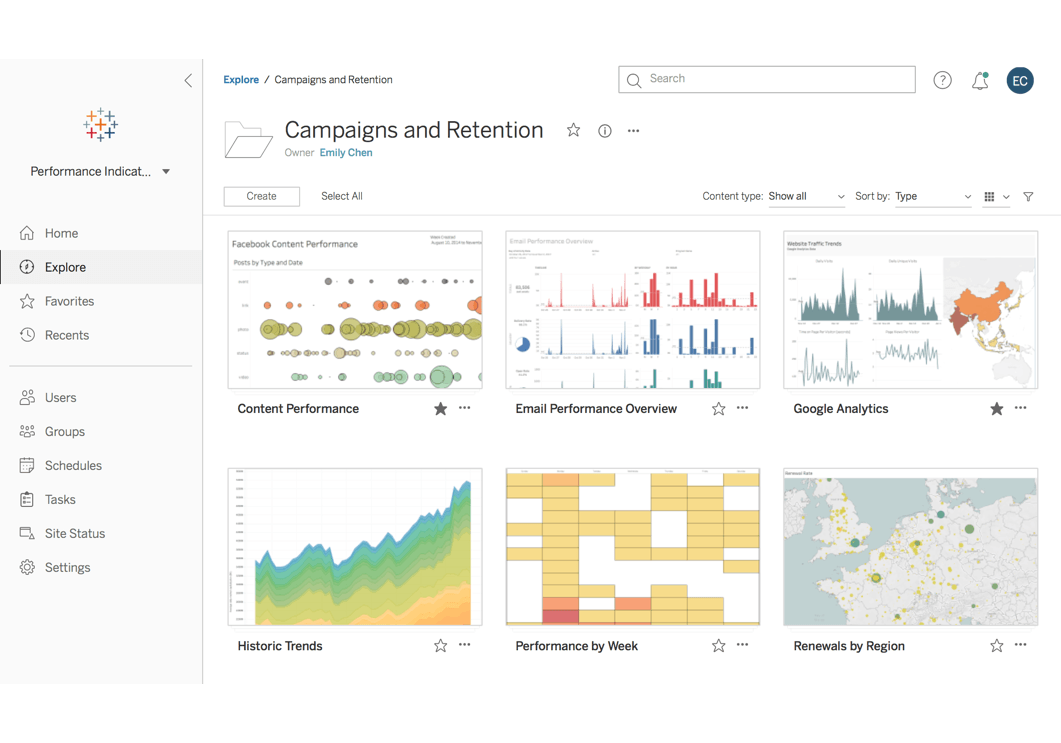Favorite the Campaigns and Retention project
The width and height of the screenshot is (1061, 743).
point(573,131)
